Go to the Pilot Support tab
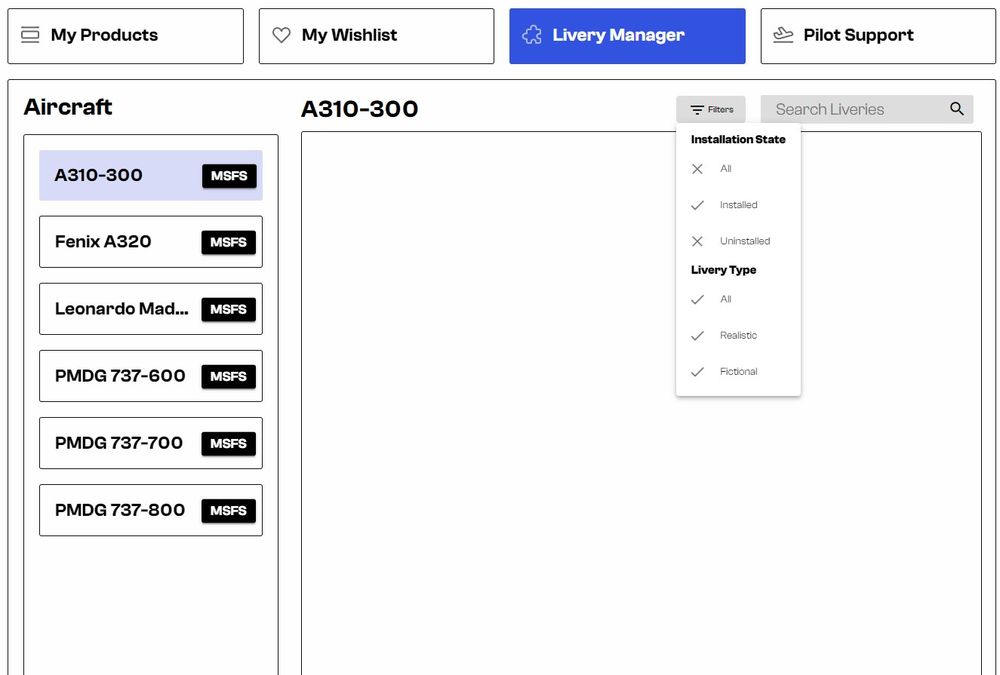 click(878, 36)
